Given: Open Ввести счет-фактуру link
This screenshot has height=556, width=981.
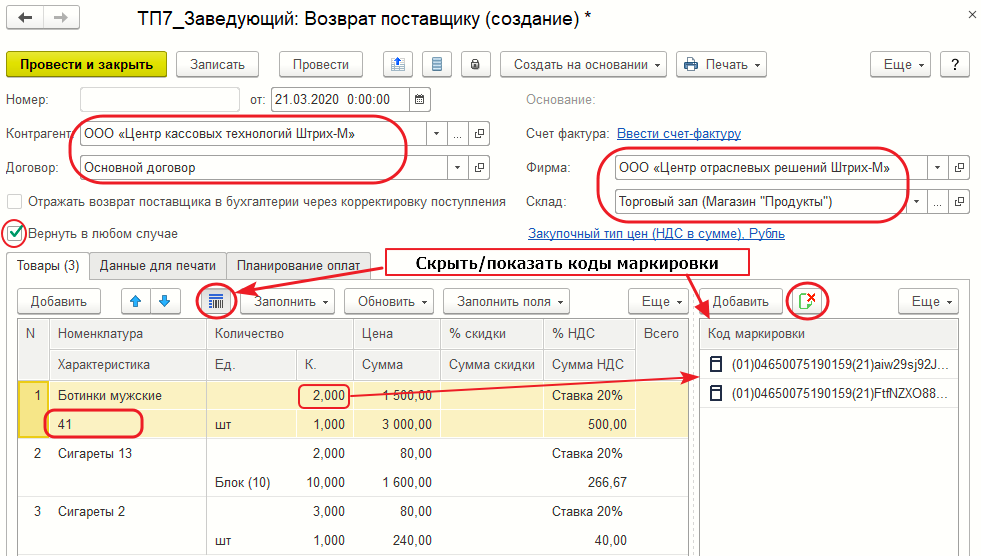Looking at the screenshot, I should 679,133.
